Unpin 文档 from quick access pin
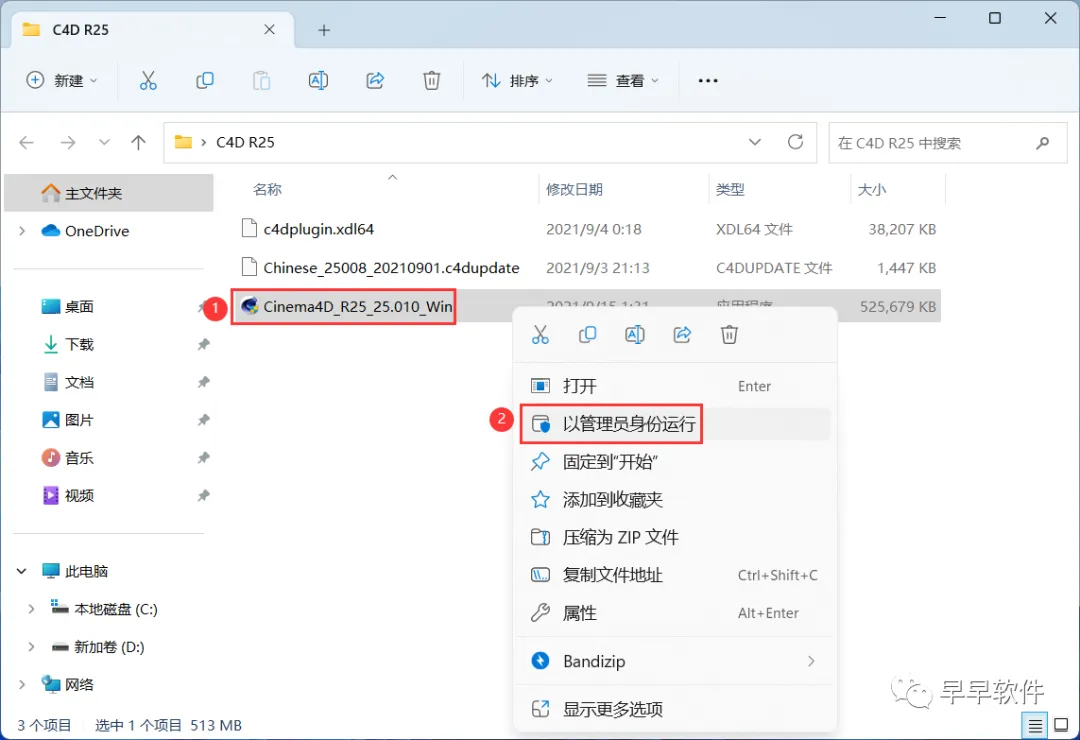This screenshot has height=740, width=1080. (x=203, y=382)
